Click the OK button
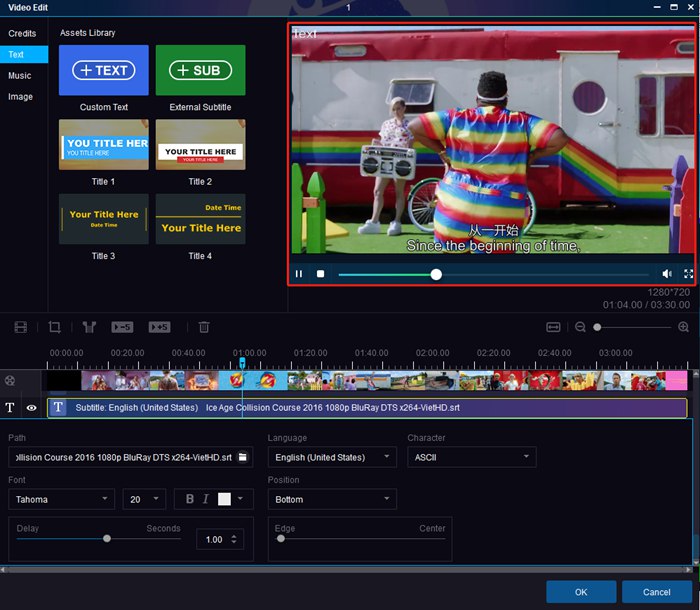The height and width of the screenshot is (610, 700). (581, 592)
